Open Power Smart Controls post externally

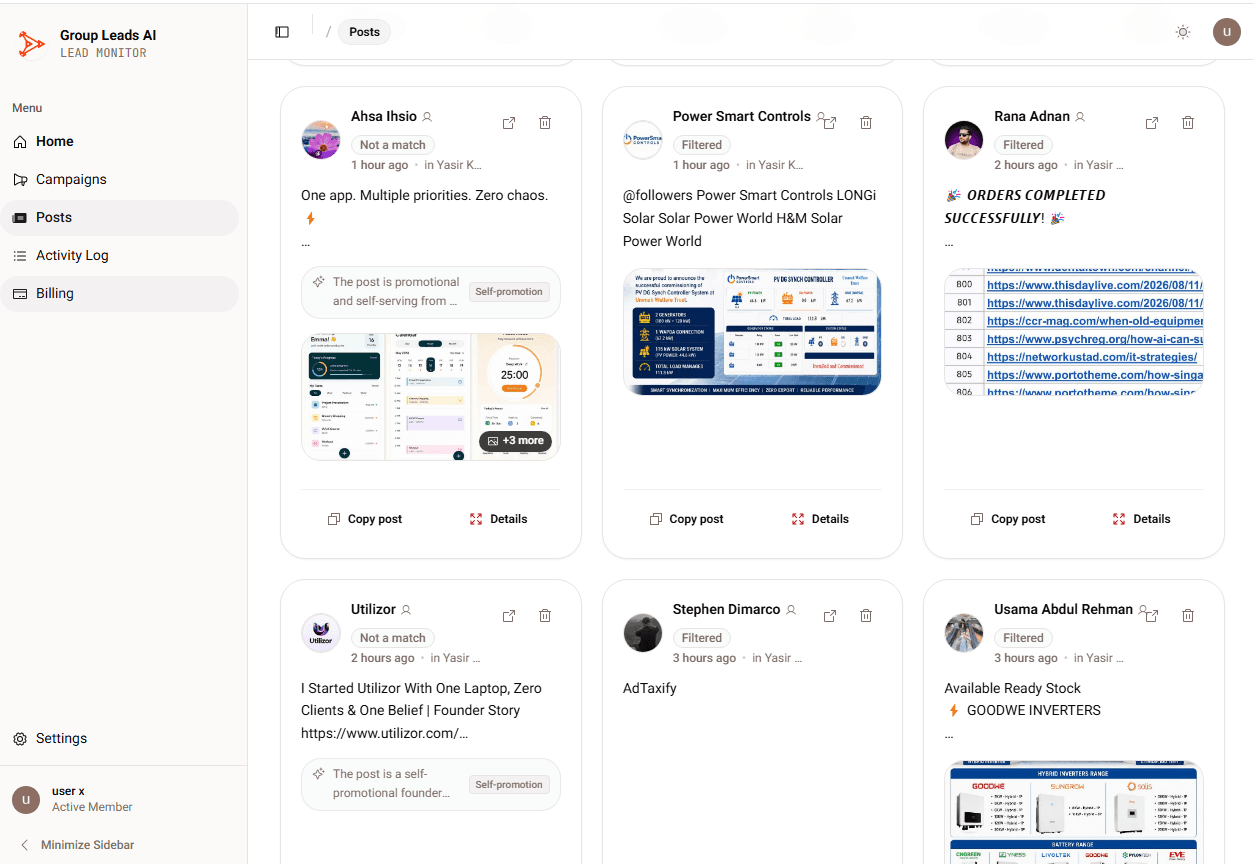pos(830,123)
